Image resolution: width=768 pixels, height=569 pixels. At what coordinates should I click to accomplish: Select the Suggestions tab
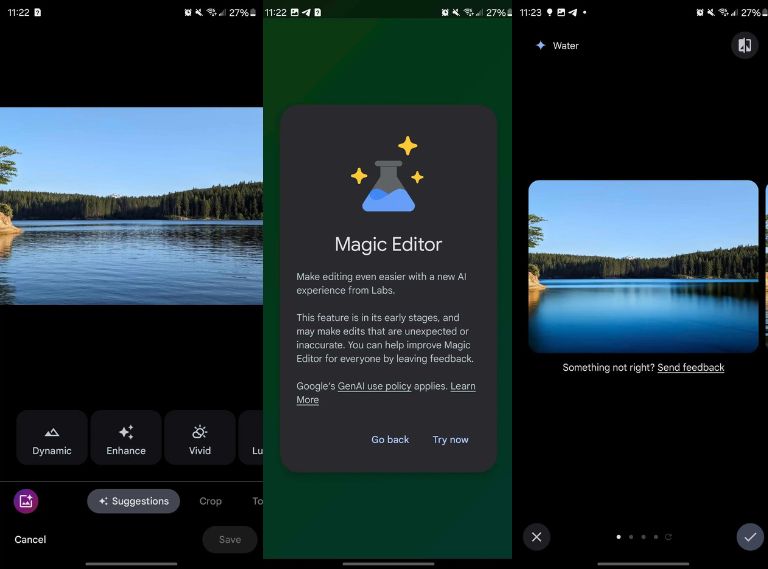coord(133,501)
